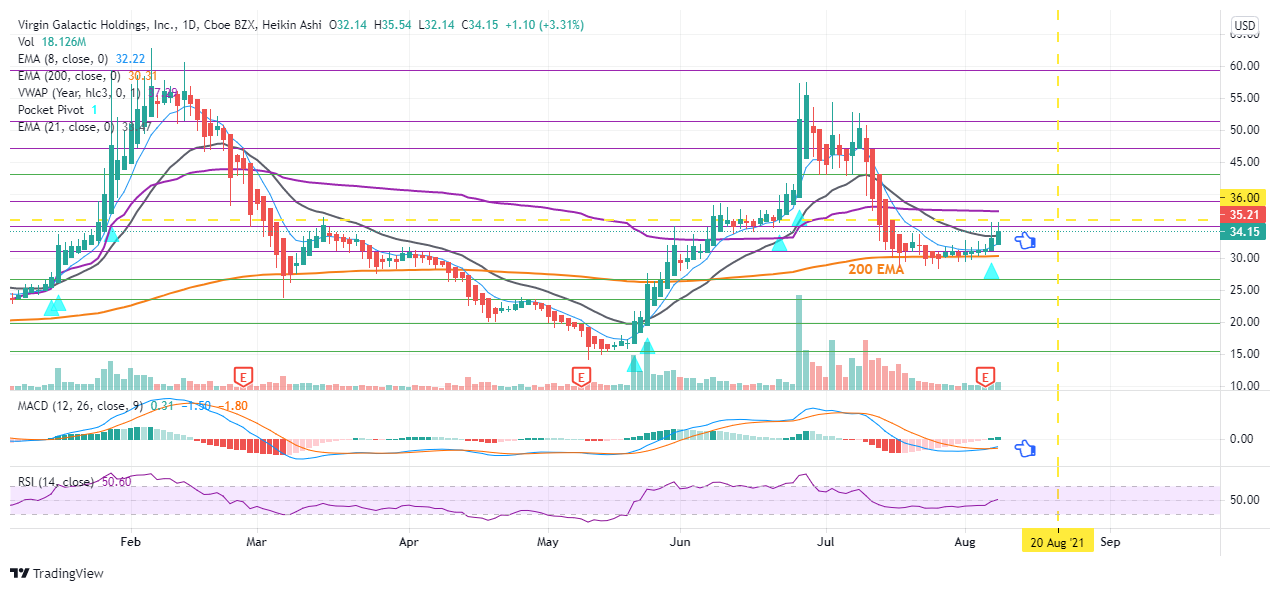Click the 34.15 green last-price label
This screenshot has width=1280, height=591.
click(x=1244, y=232)
